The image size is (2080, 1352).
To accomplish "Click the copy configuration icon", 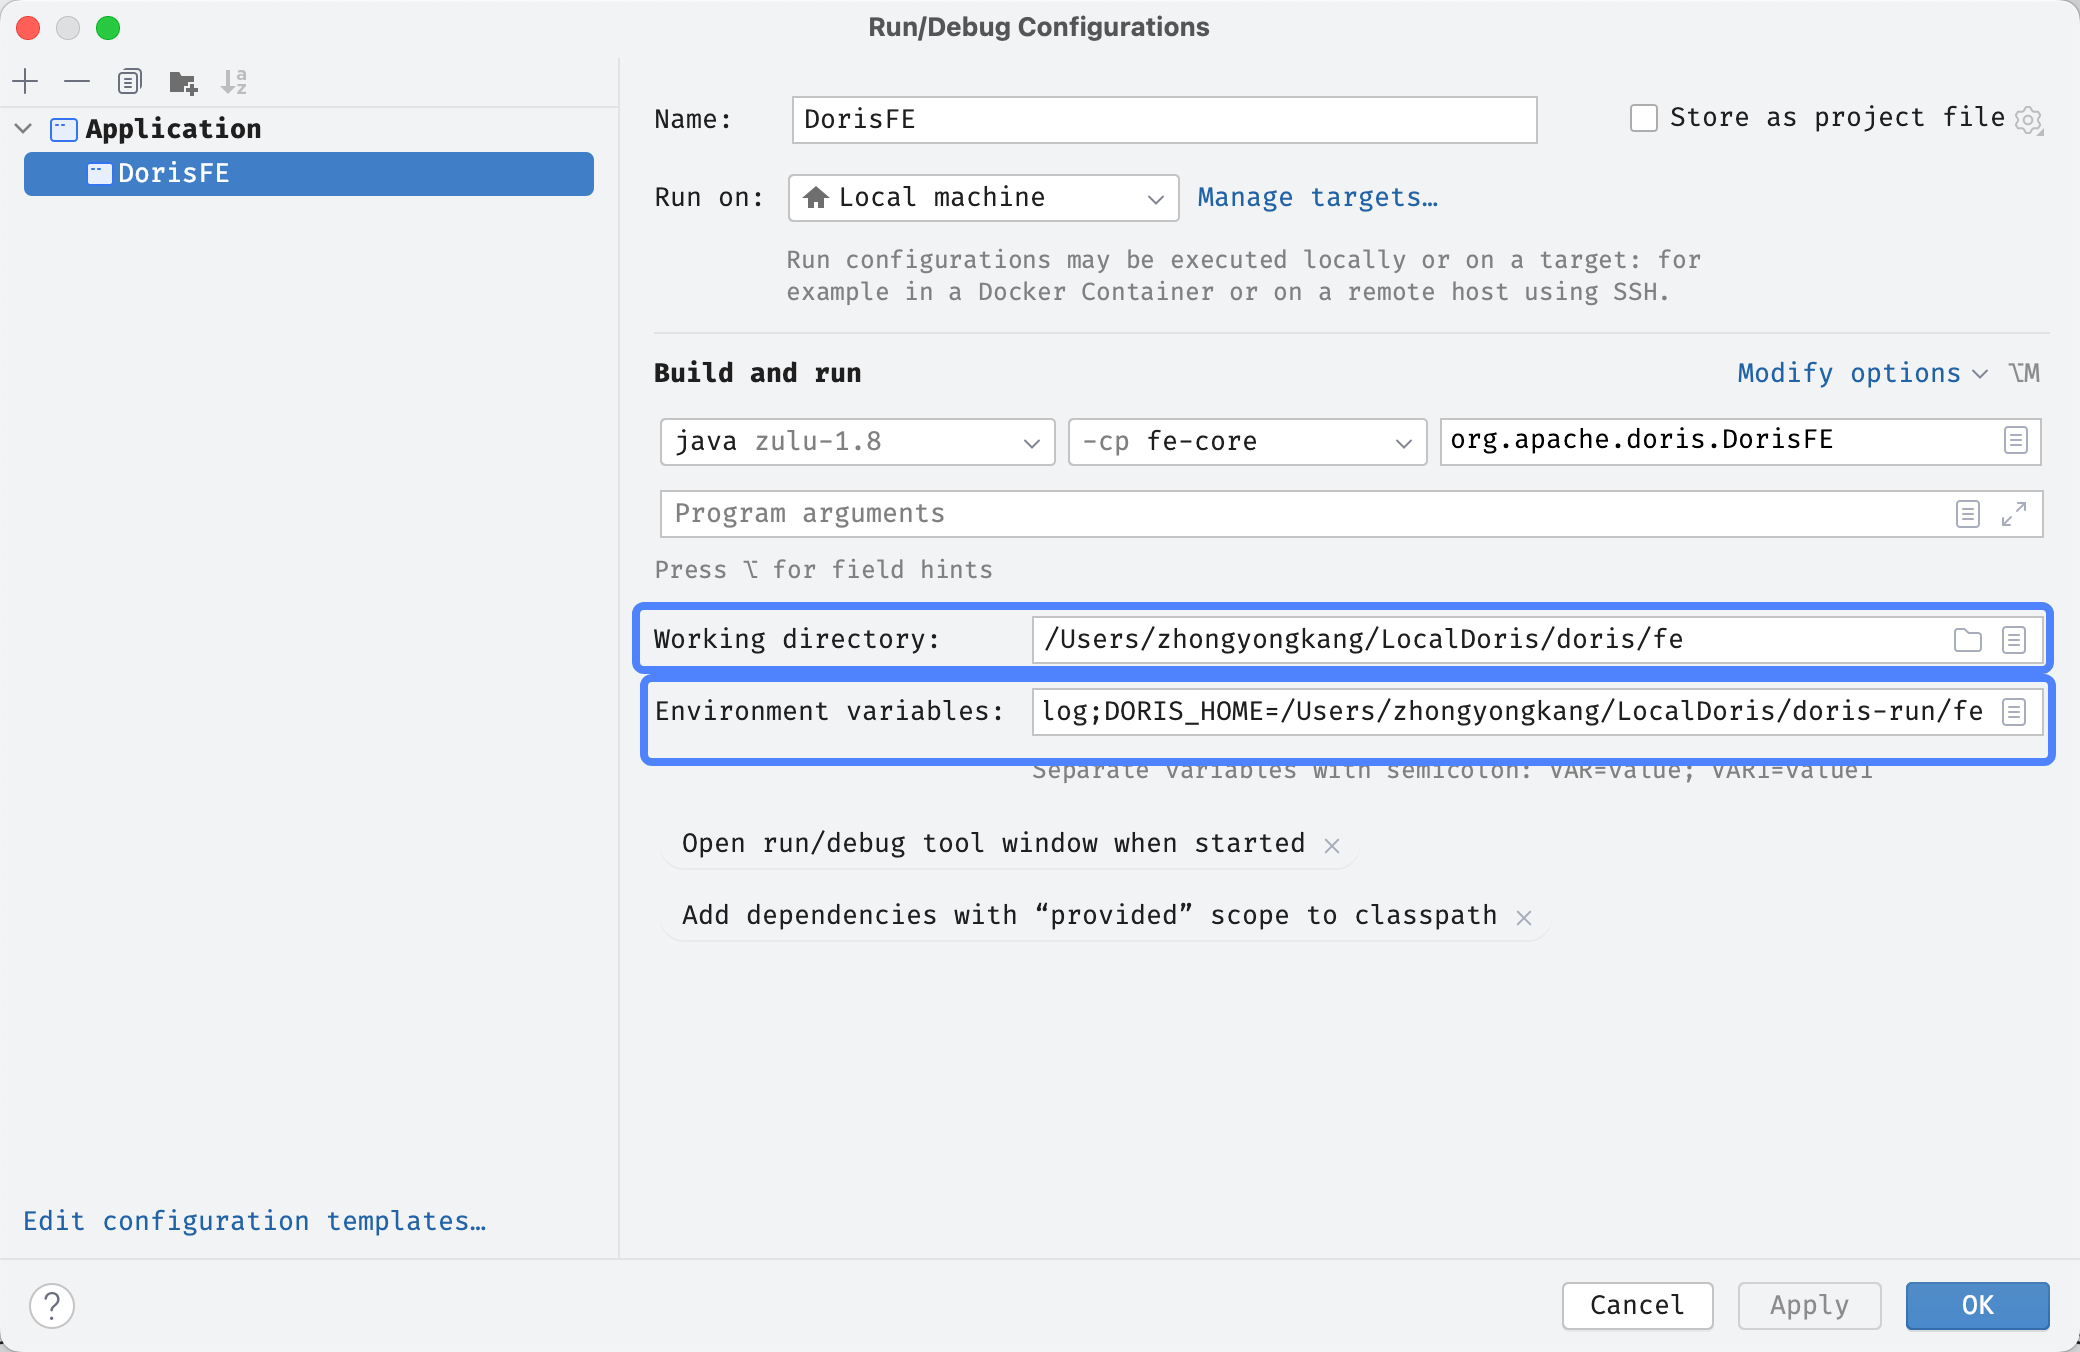I will [129, 82].
